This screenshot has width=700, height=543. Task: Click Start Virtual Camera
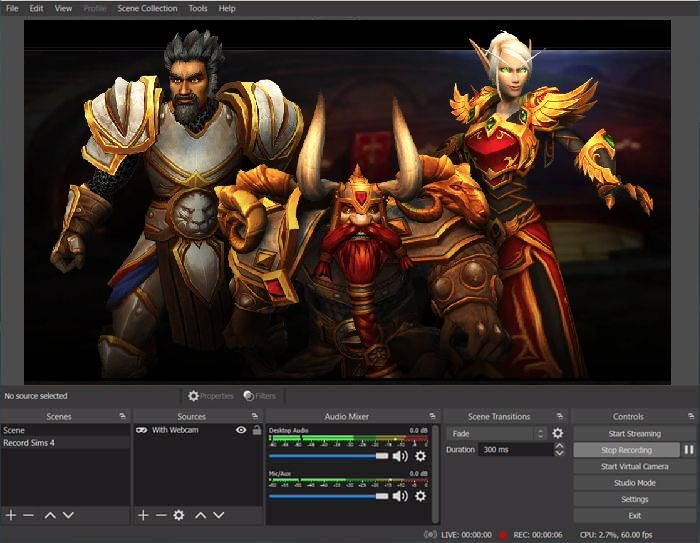(x=634, y=467)
